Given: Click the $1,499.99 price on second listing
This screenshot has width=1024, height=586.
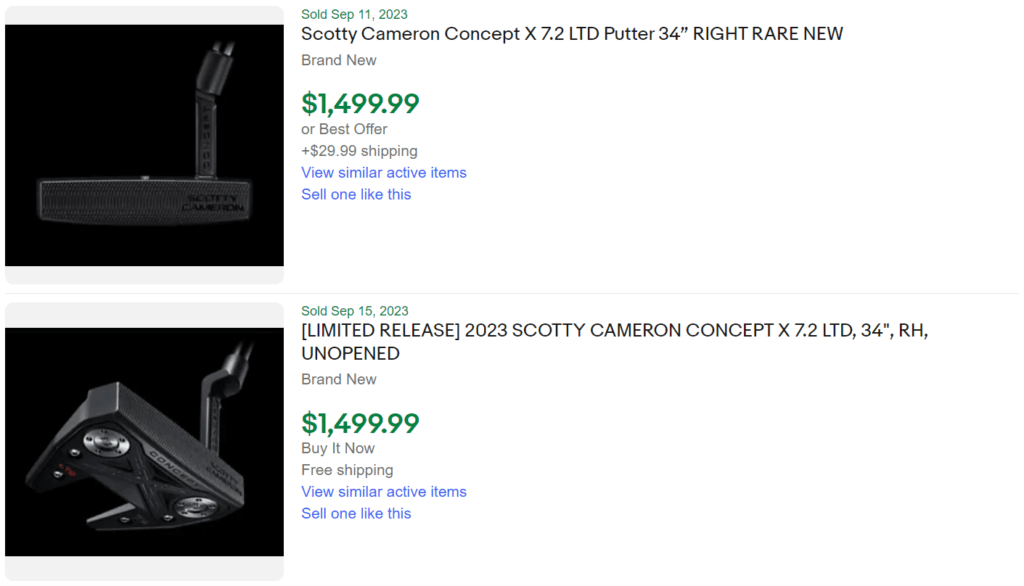Looking at the screenshot, I should tap(359, 422).
